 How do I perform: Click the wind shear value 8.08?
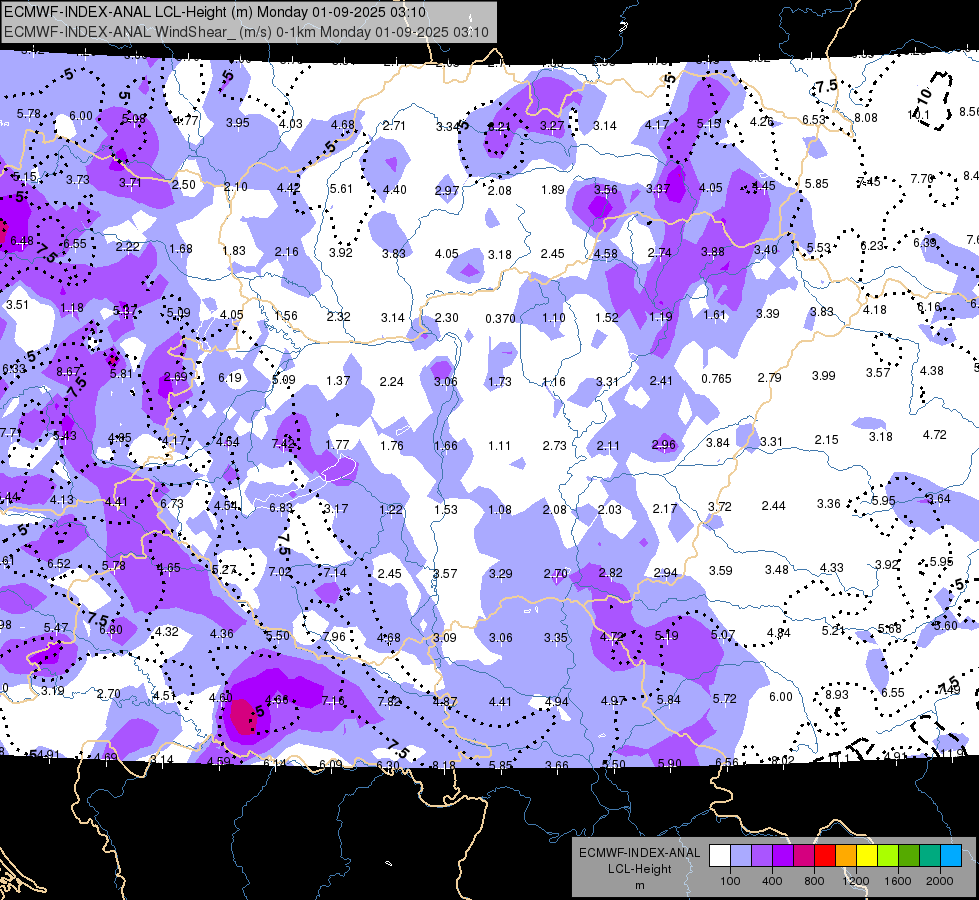tap(865, 117)
